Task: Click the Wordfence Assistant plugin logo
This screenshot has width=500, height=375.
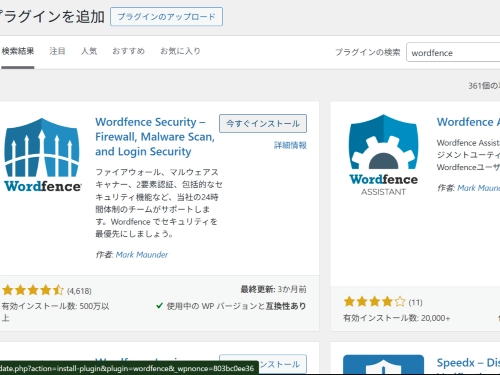Action: [x=383, y=155]
